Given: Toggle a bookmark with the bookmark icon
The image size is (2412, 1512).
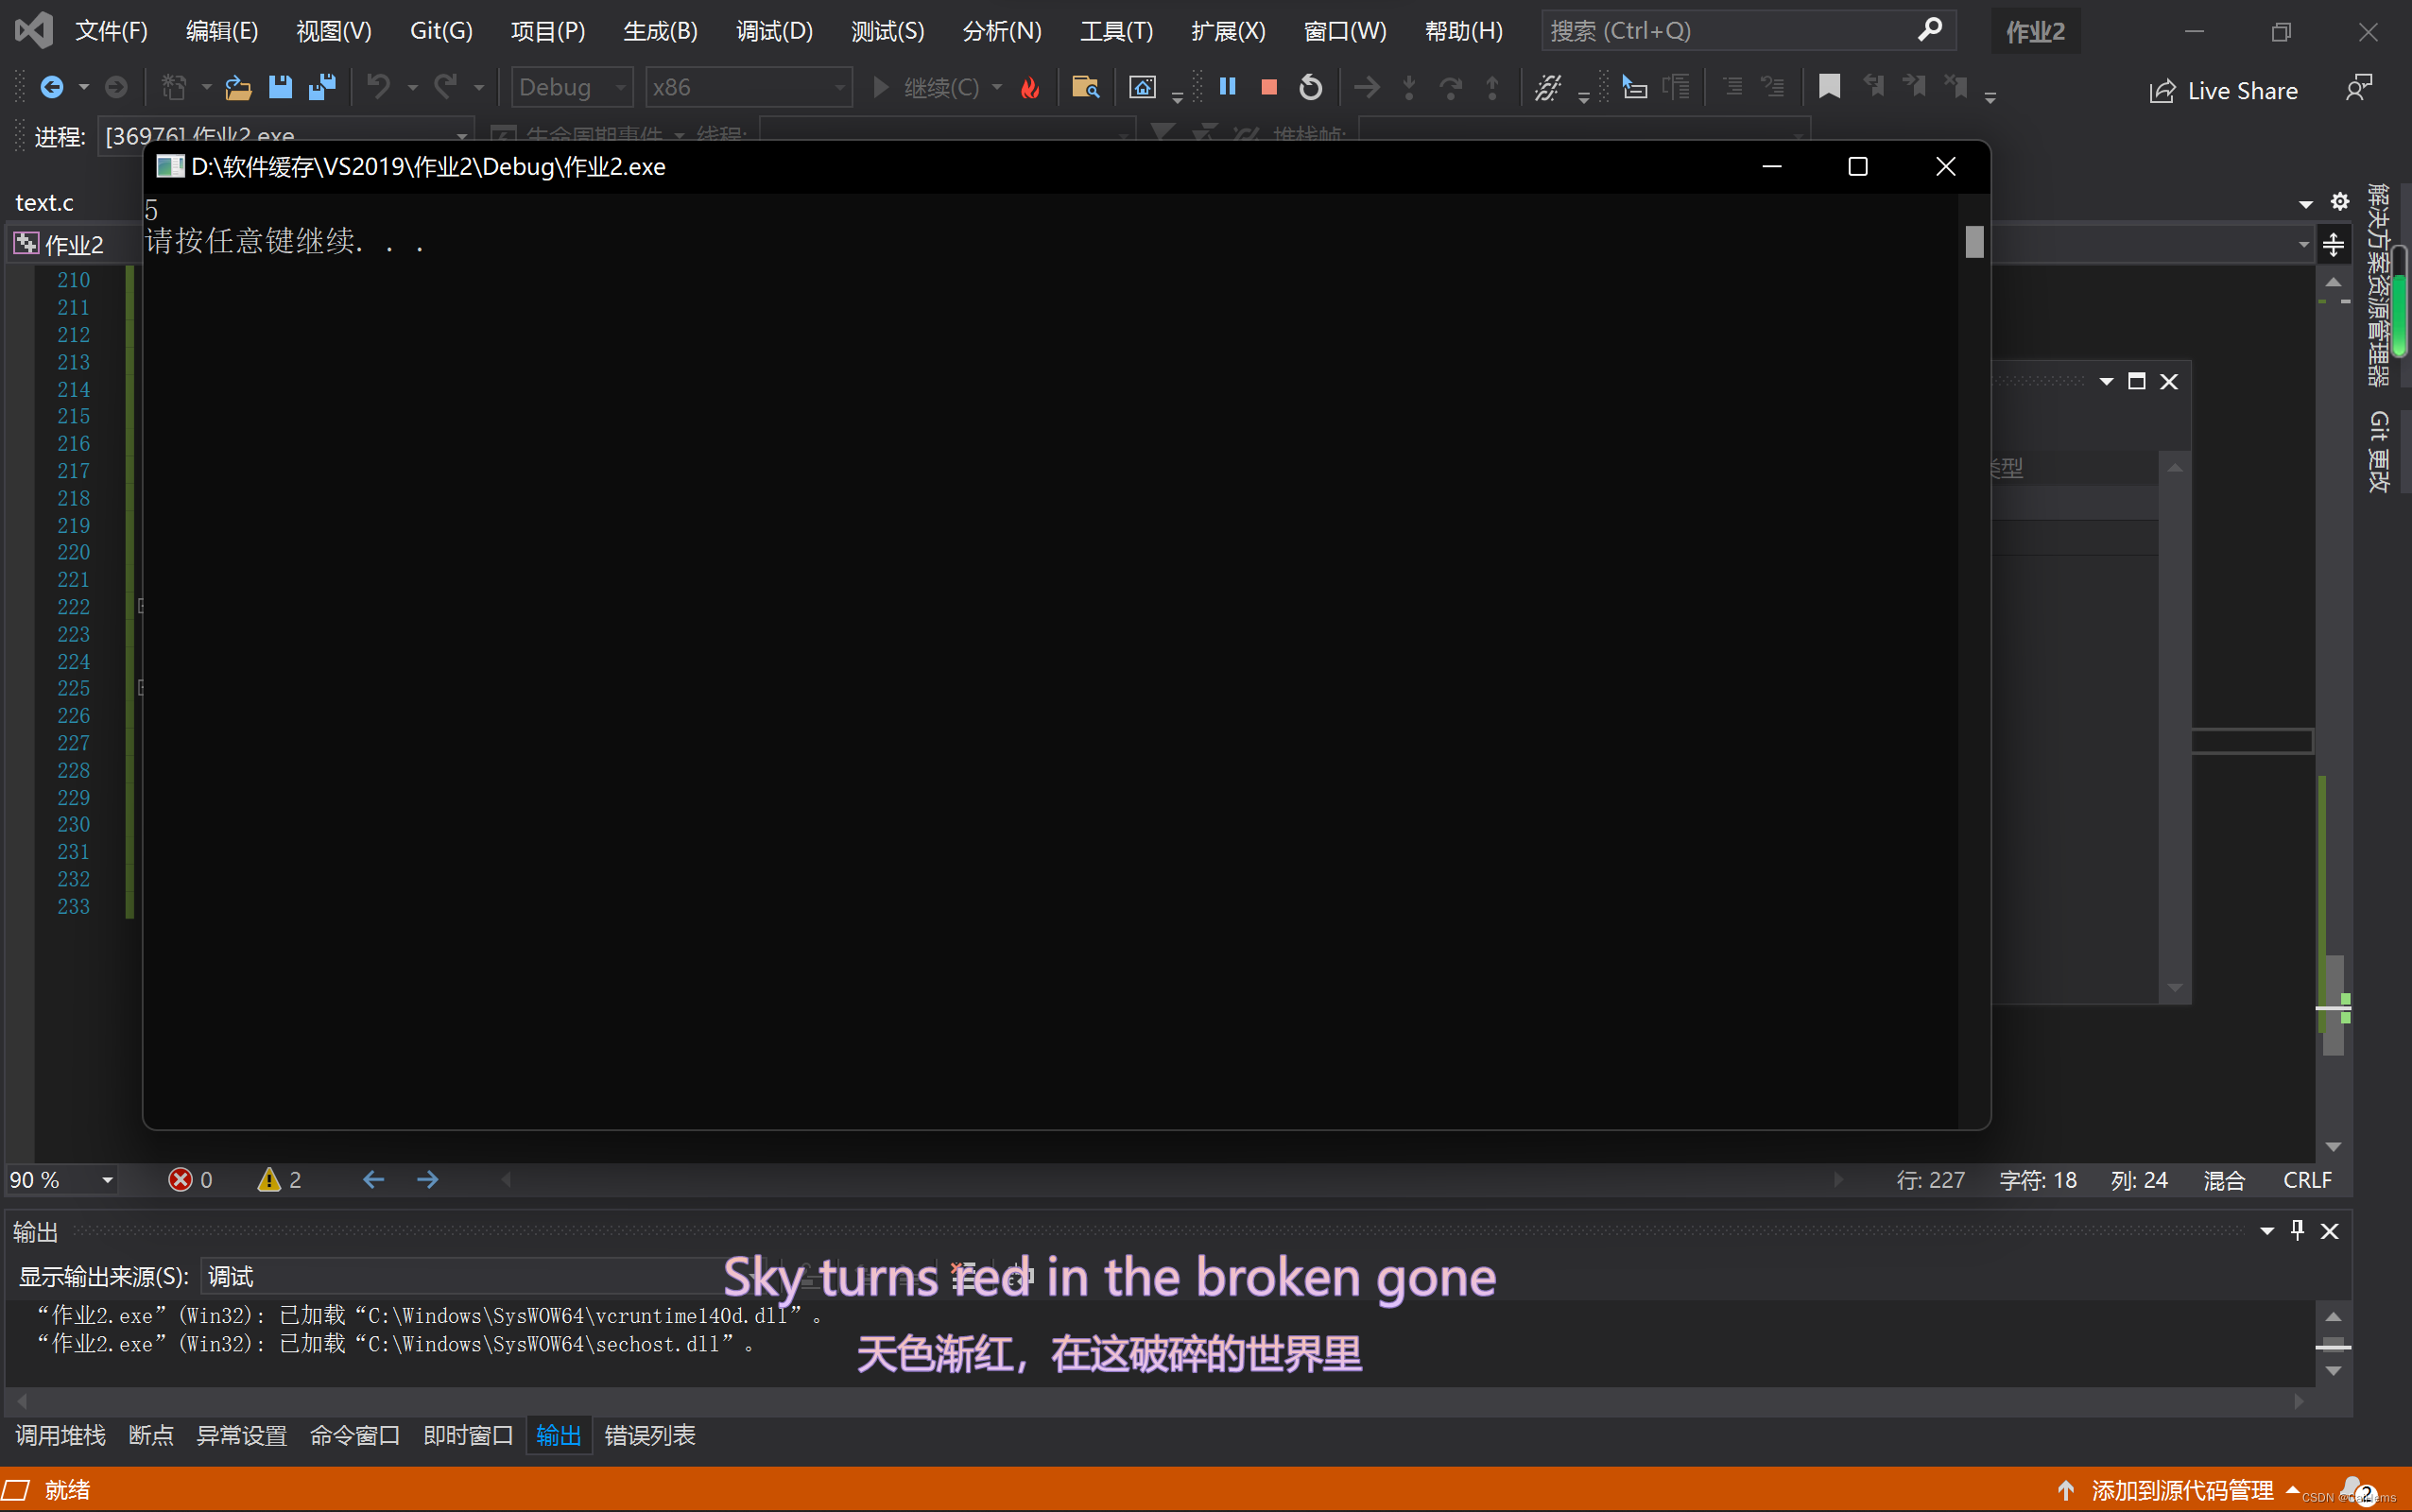Looking at the screenshot, I should pyautogui.click(x=1831, y=87).
